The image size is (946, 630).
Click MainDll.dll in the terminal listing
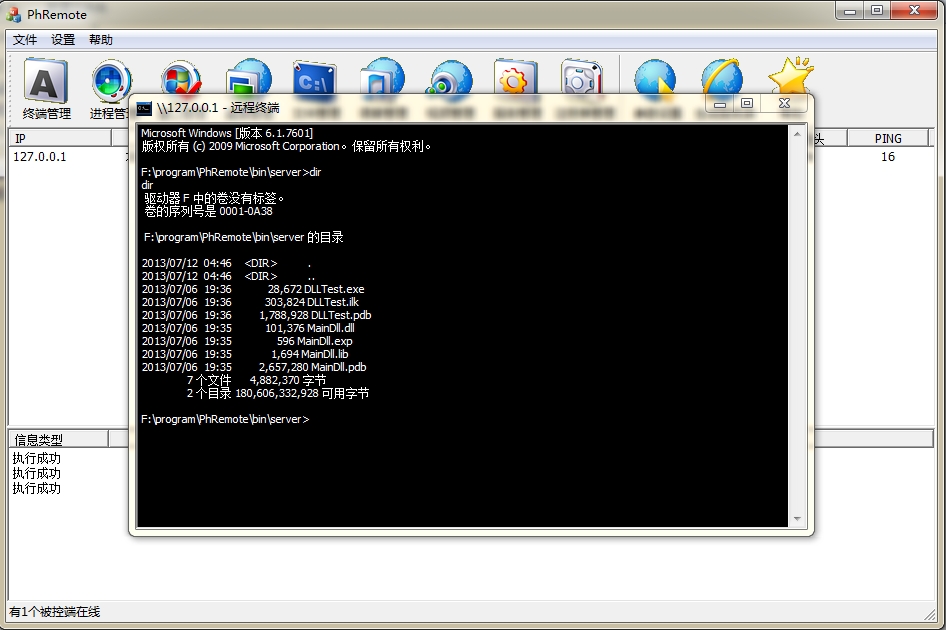click(x=331, y=328)
